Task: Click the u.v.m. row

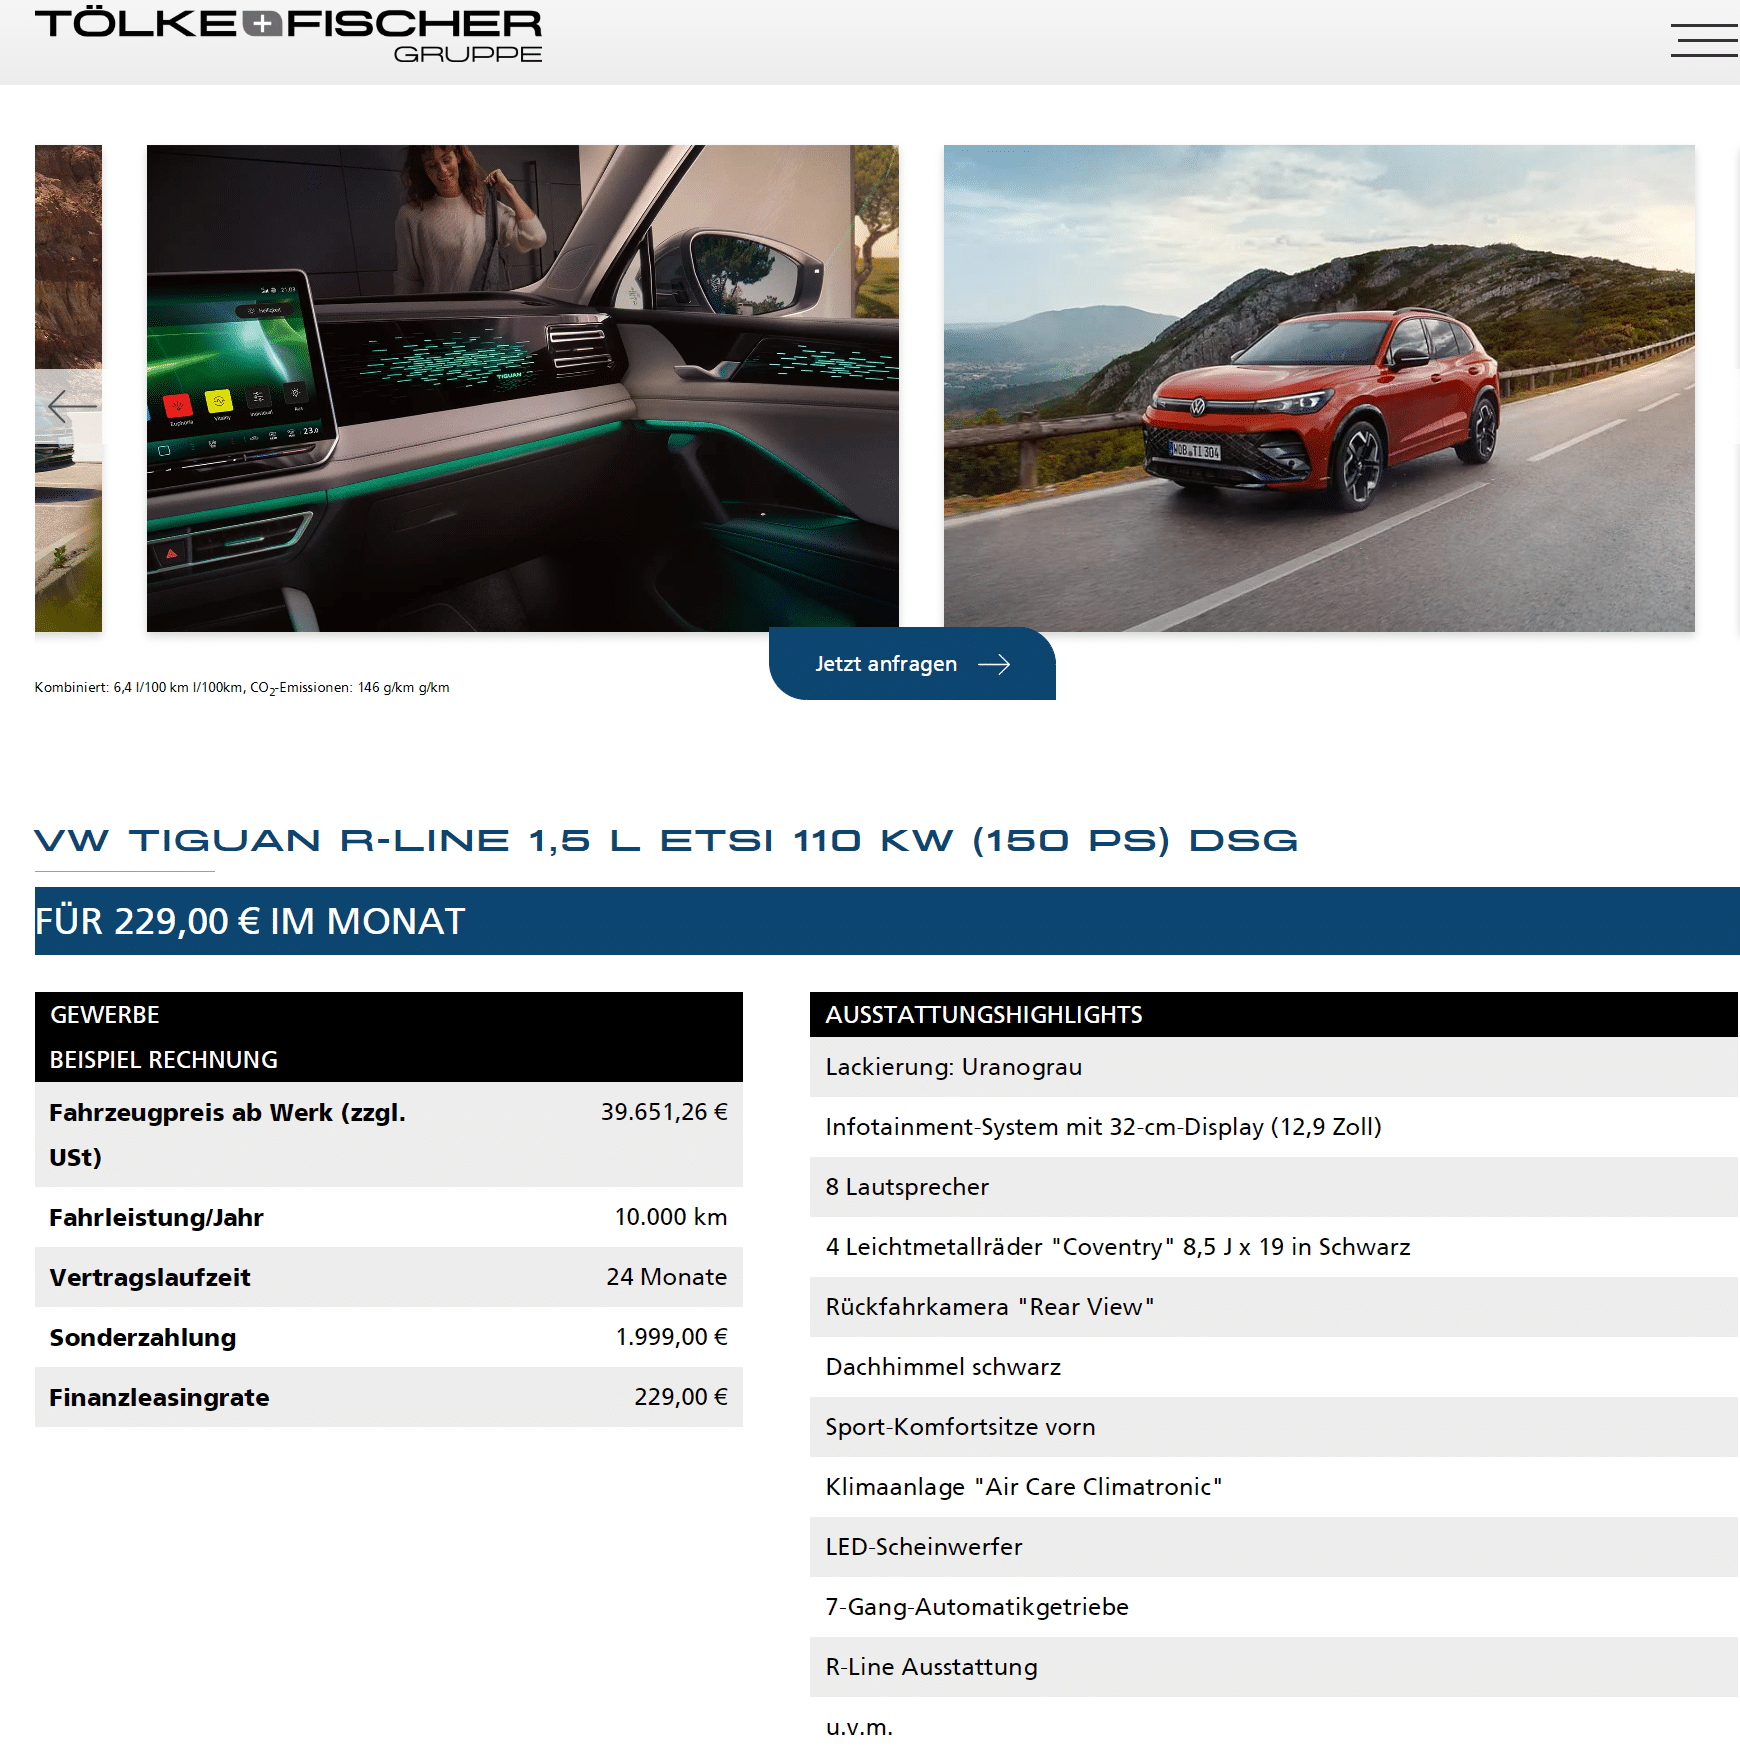Action: click(x=1274, y=1727)
